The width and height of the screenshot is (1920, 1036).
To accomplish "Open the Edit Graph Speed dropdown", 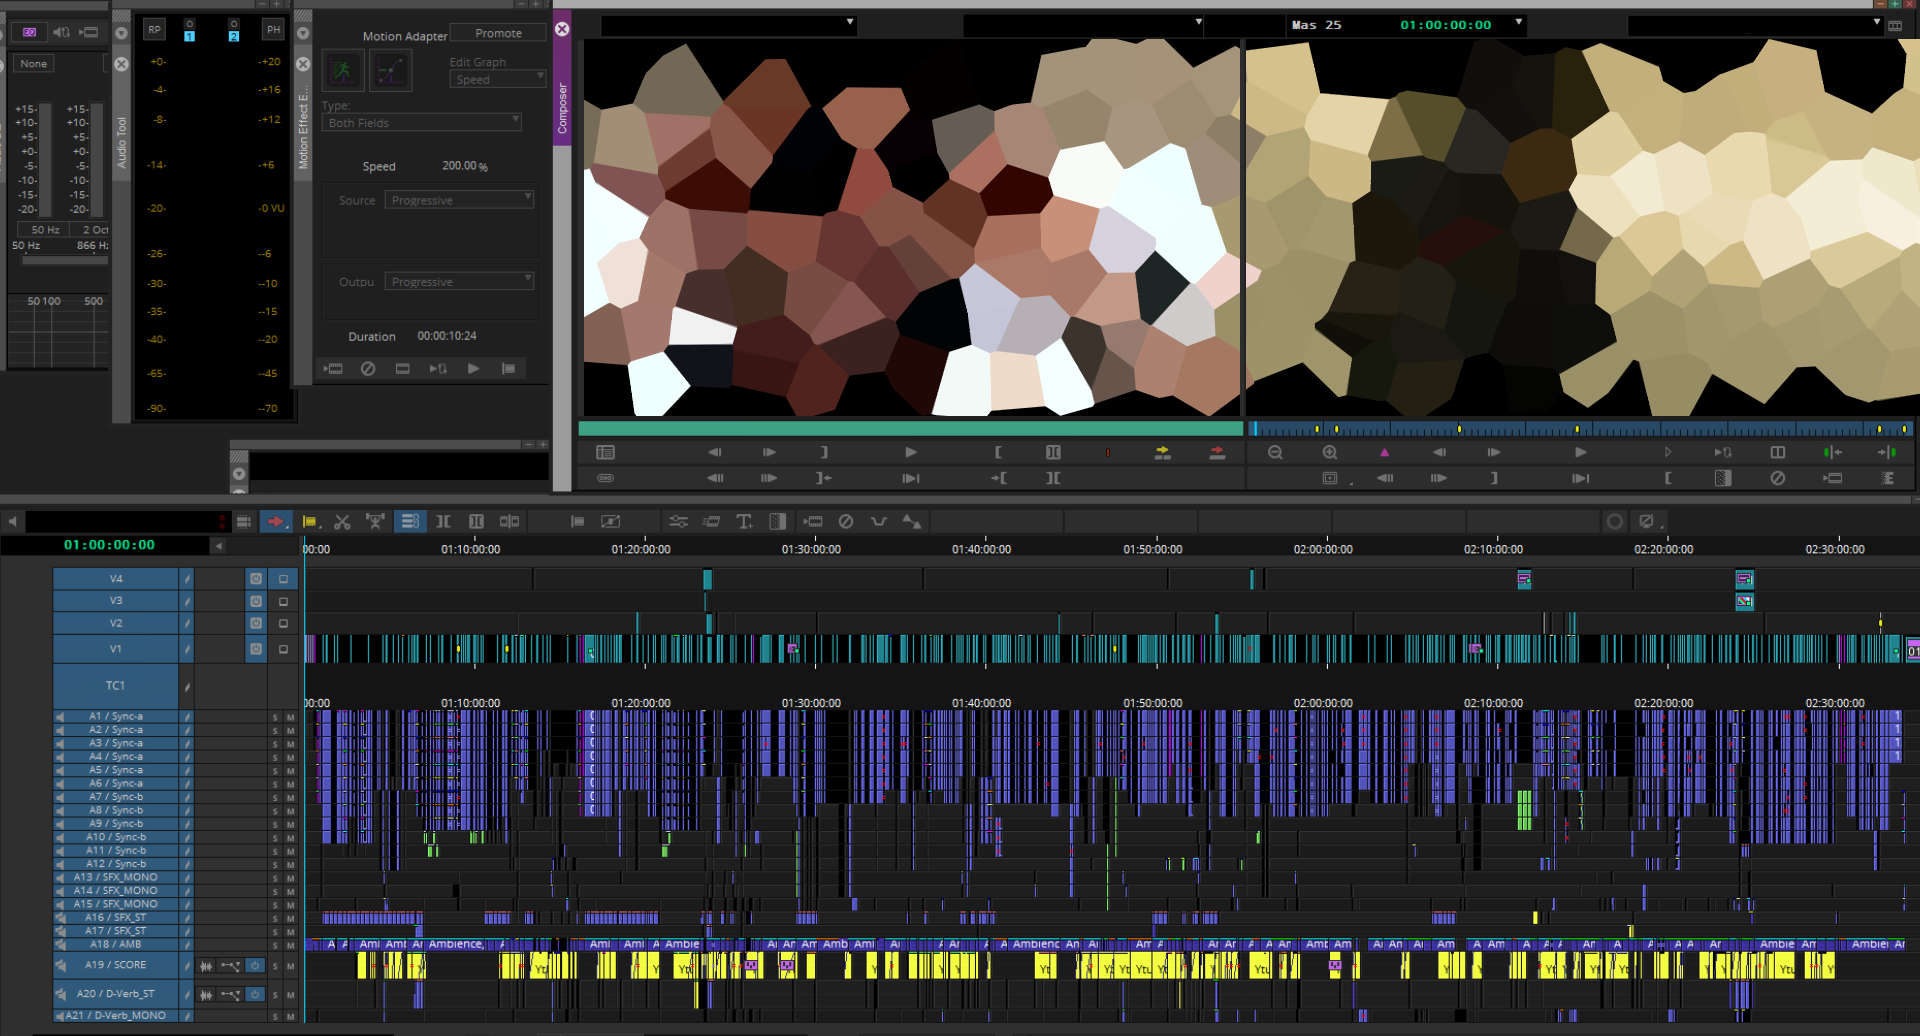I will 497,79.
